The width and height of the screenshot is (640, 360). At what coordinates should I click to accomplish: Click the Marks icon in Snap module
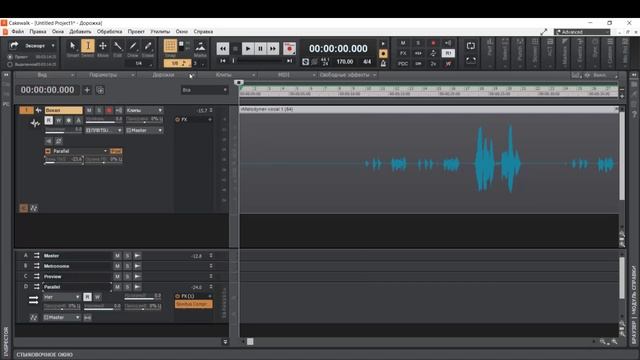(x=200, y=46)
